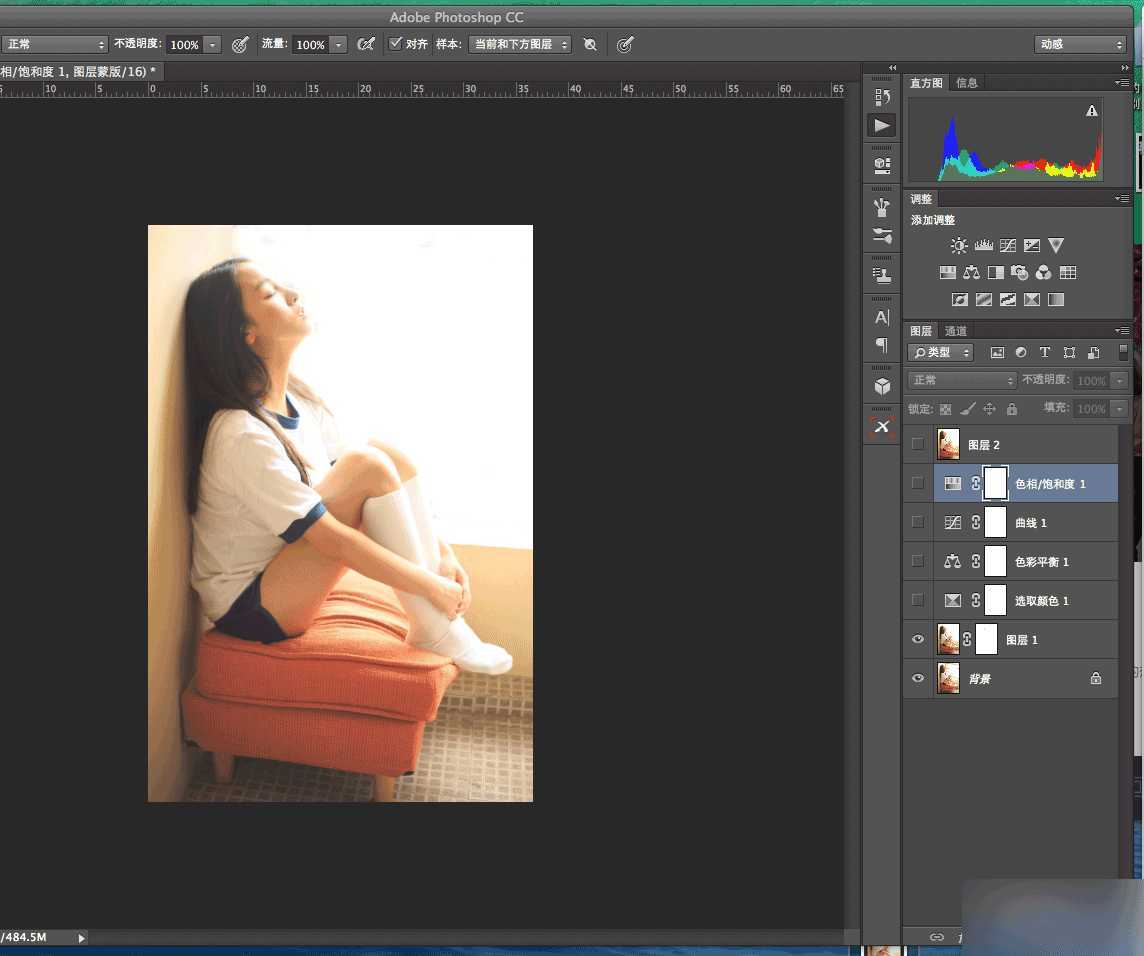This screenshot has height=956, width=1144.
Task: Open the Brush Presets panel icon
Action: 882,236
